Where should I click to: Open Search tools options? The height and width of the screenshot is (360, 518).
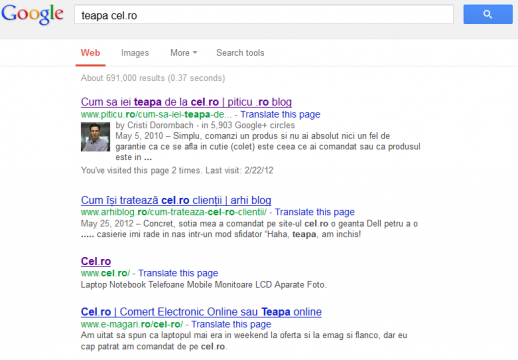tap(240, 53)
